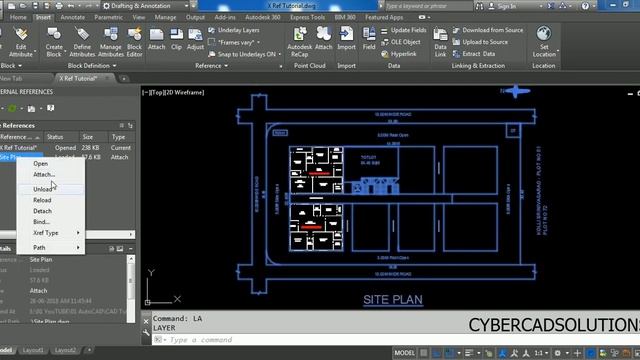Open the Express Tools ribbon tab
640x360 pixels.
(307, 18)
